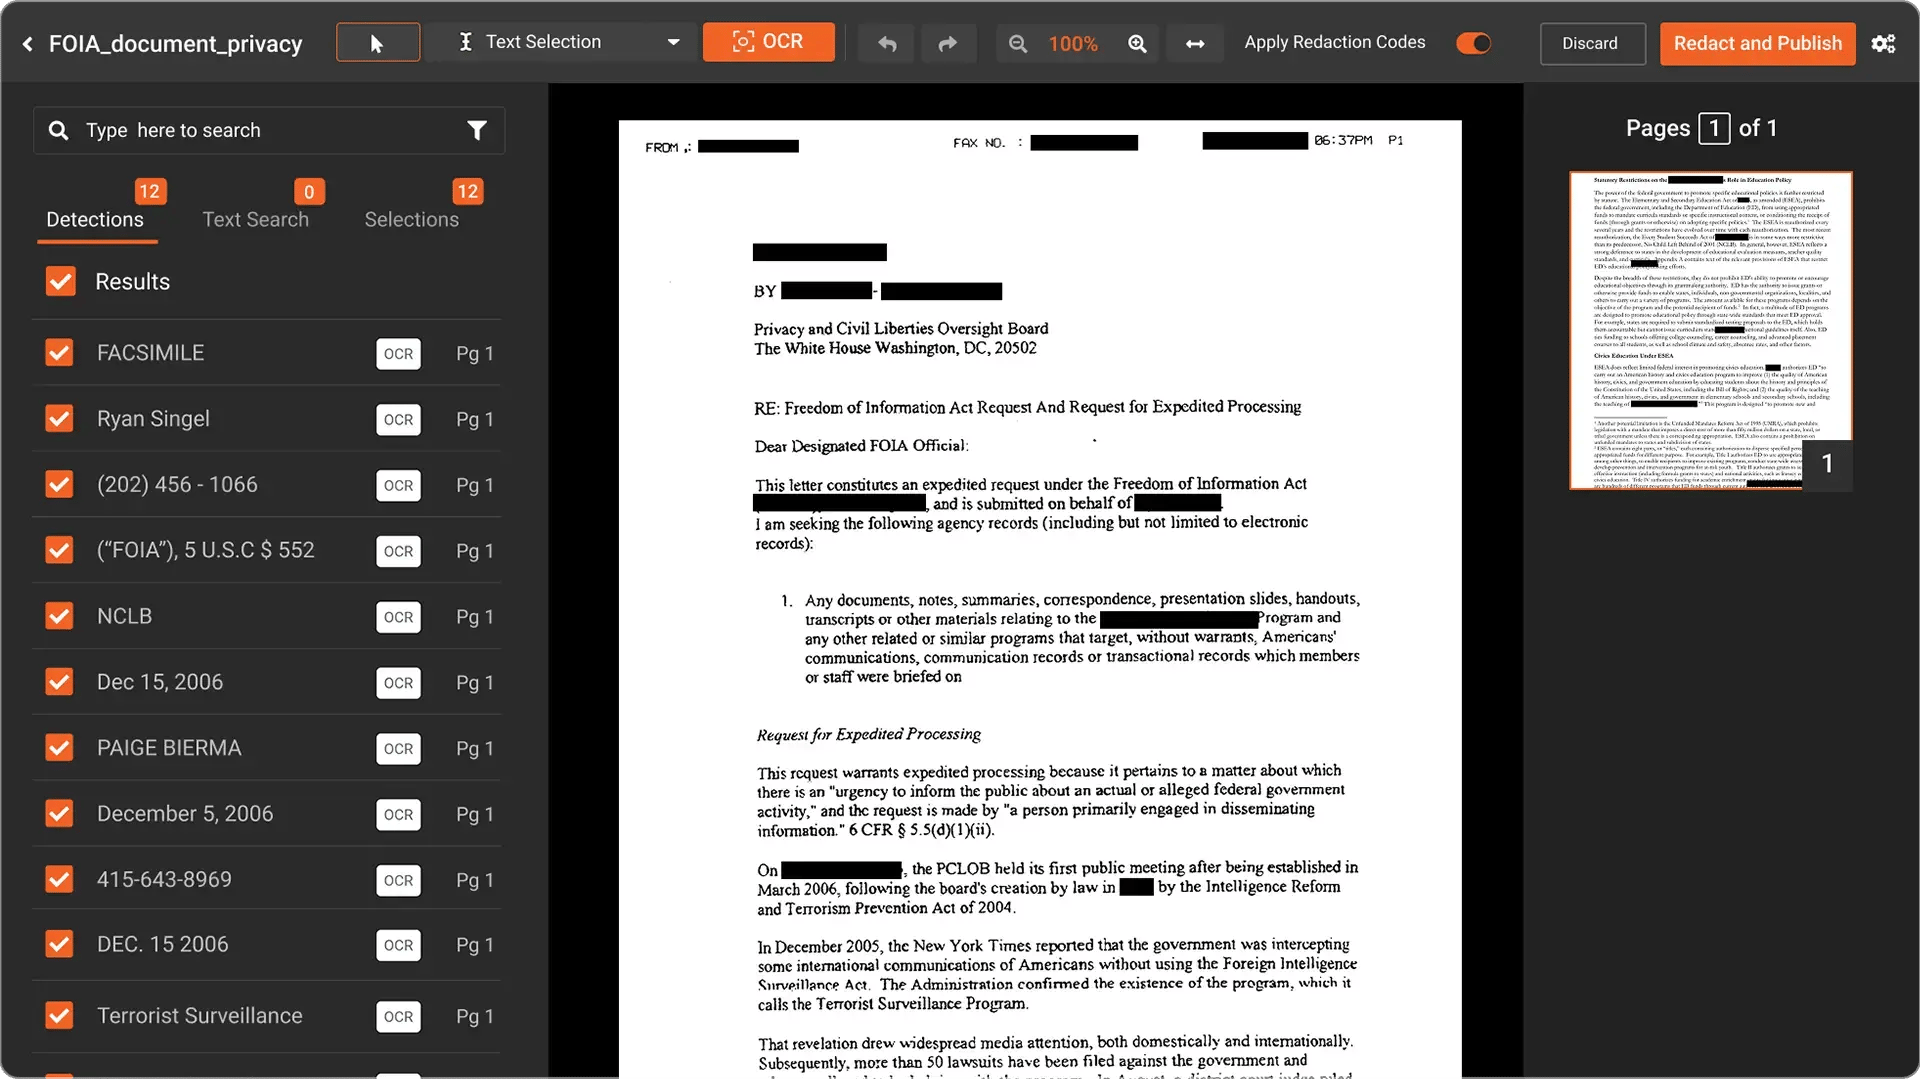Zoom out with the minus magnifier
This screenshot has width=1920, height=1080.
click(1018, 44)
